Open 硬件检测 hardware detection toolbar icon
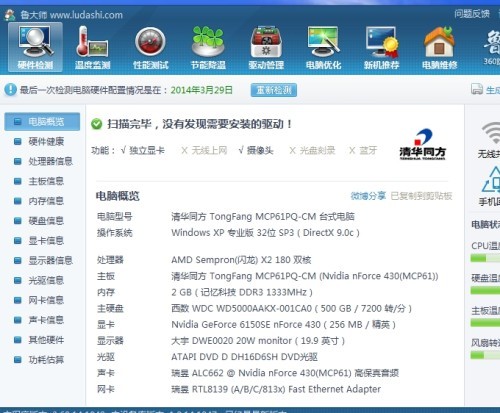Screen dimensions: 500x413 coord(35,47)
